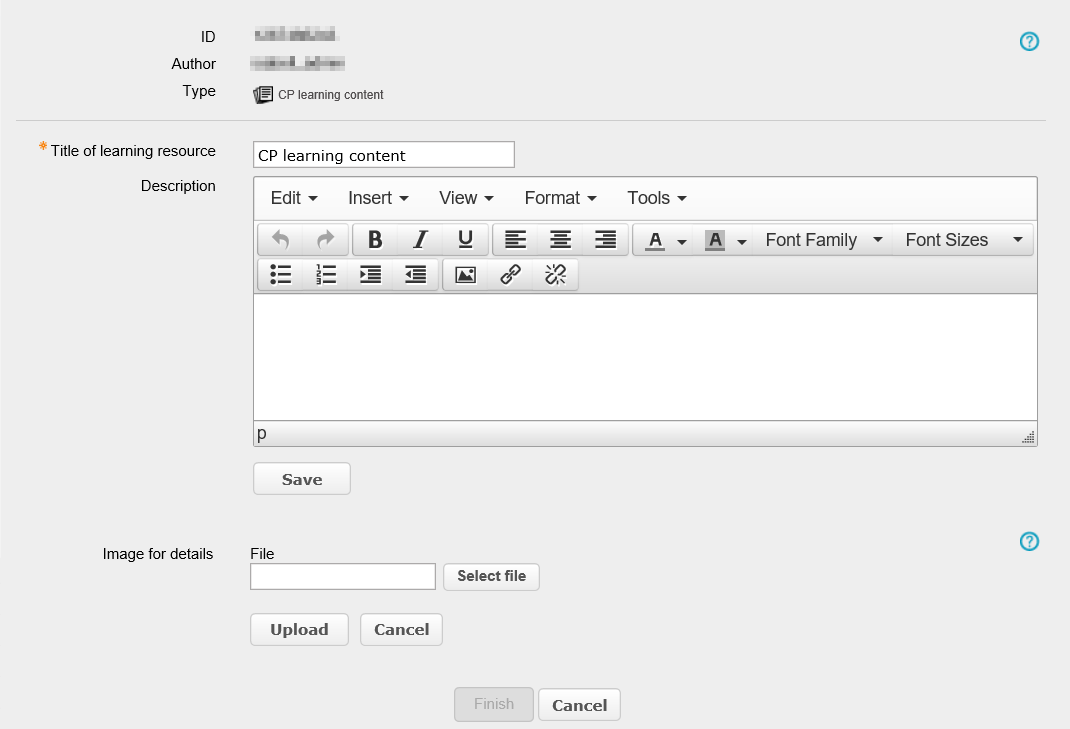The image size is (1070, 729).
Task: Center align the description text
Action: pos(561,240)
